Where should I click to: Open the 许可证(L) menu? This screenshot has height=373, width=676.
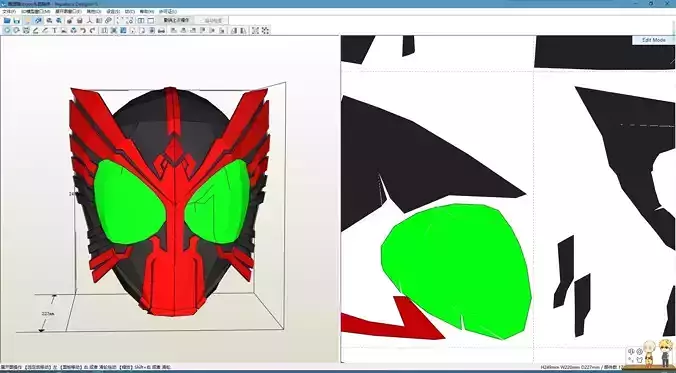point(168,12)
